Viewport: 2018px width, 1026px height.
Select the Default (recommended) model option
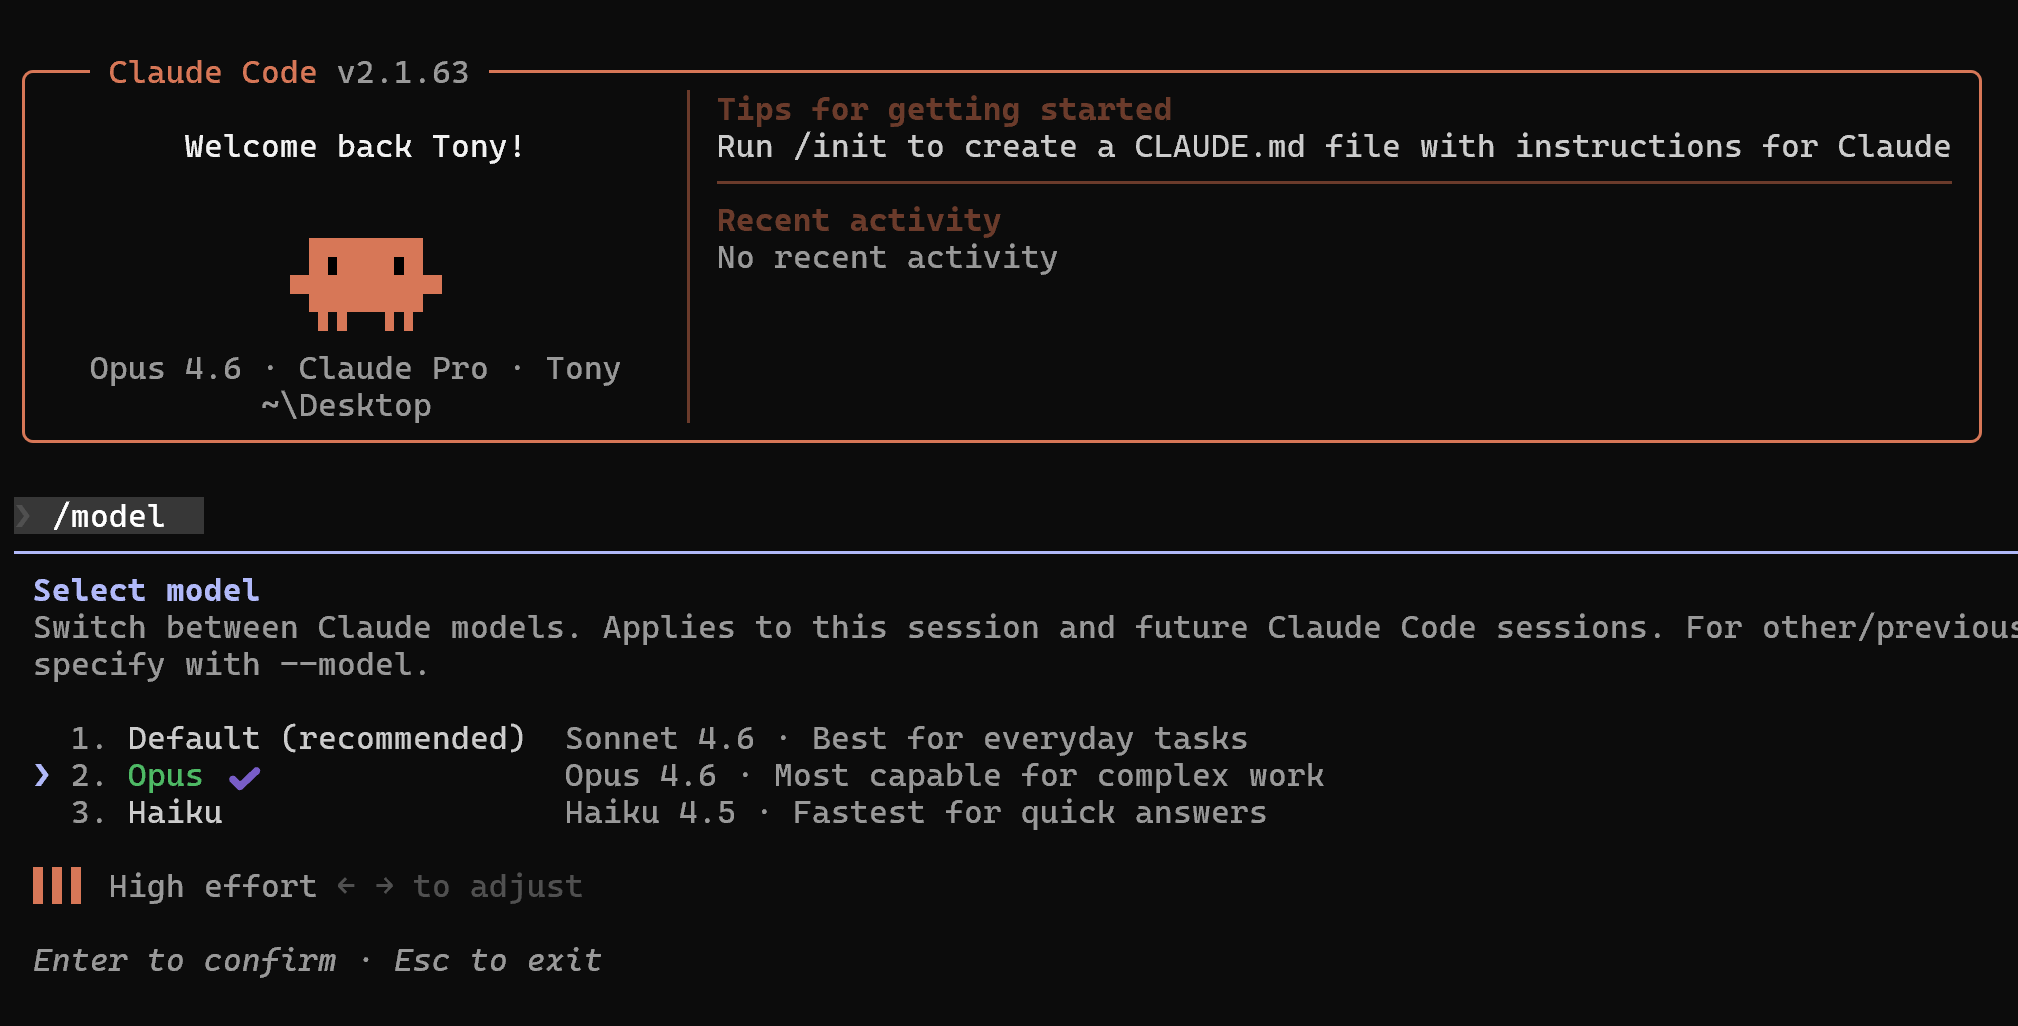(x=326, y=738)
